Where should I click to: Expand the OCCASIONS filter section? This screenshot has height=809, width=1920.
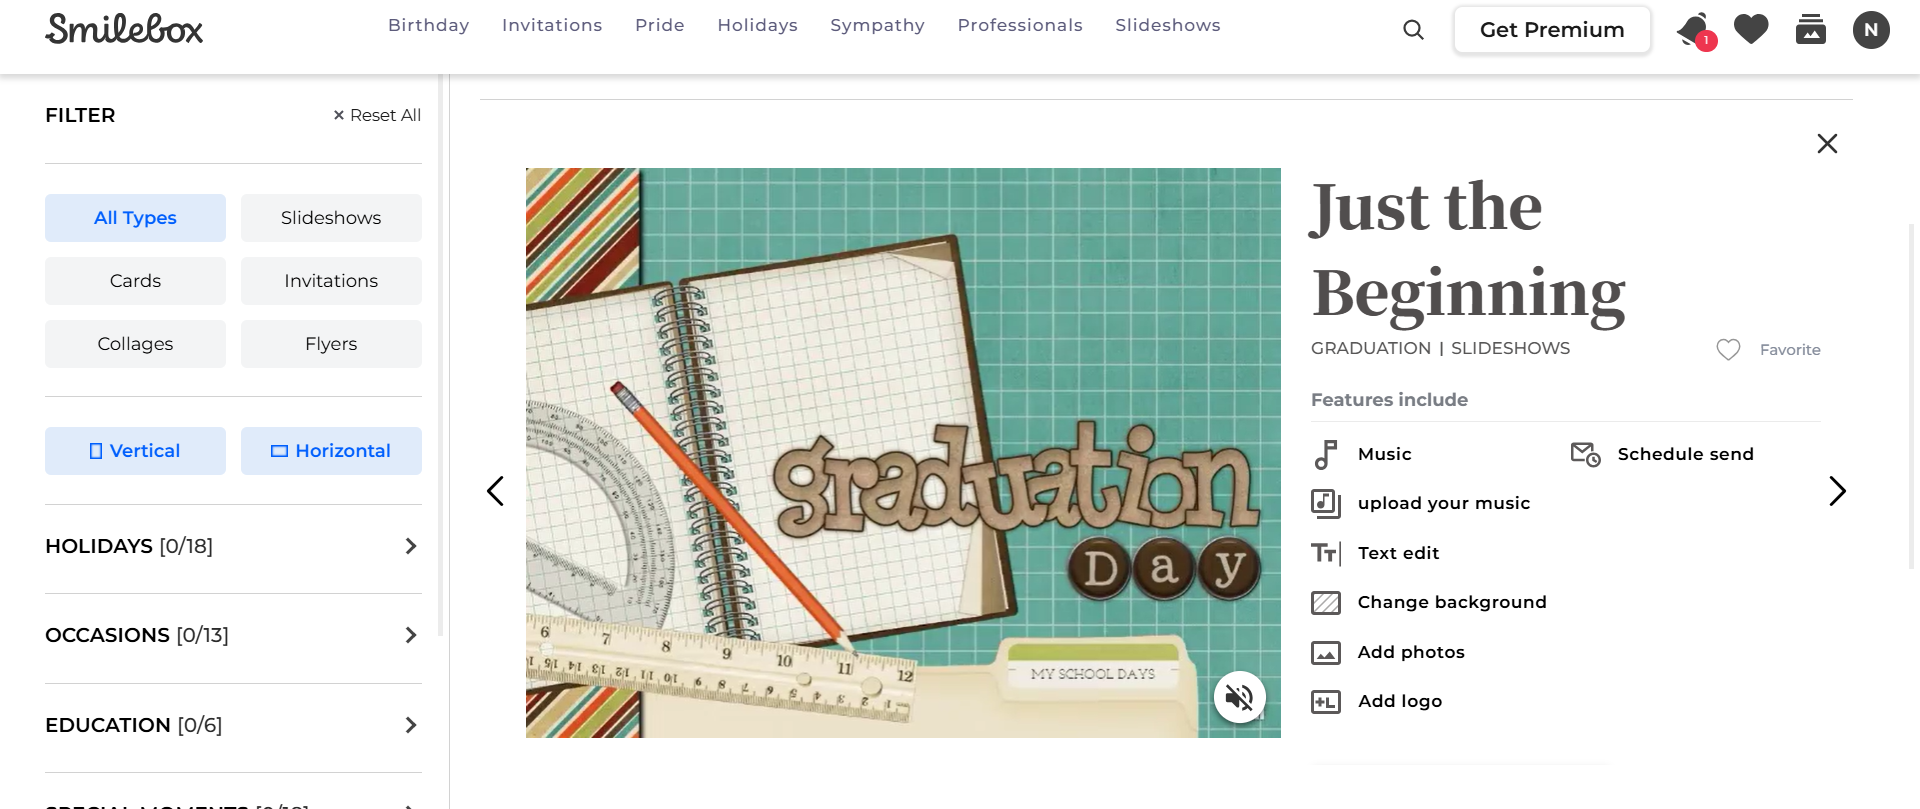pyautogui.click(x=233, y=635)
